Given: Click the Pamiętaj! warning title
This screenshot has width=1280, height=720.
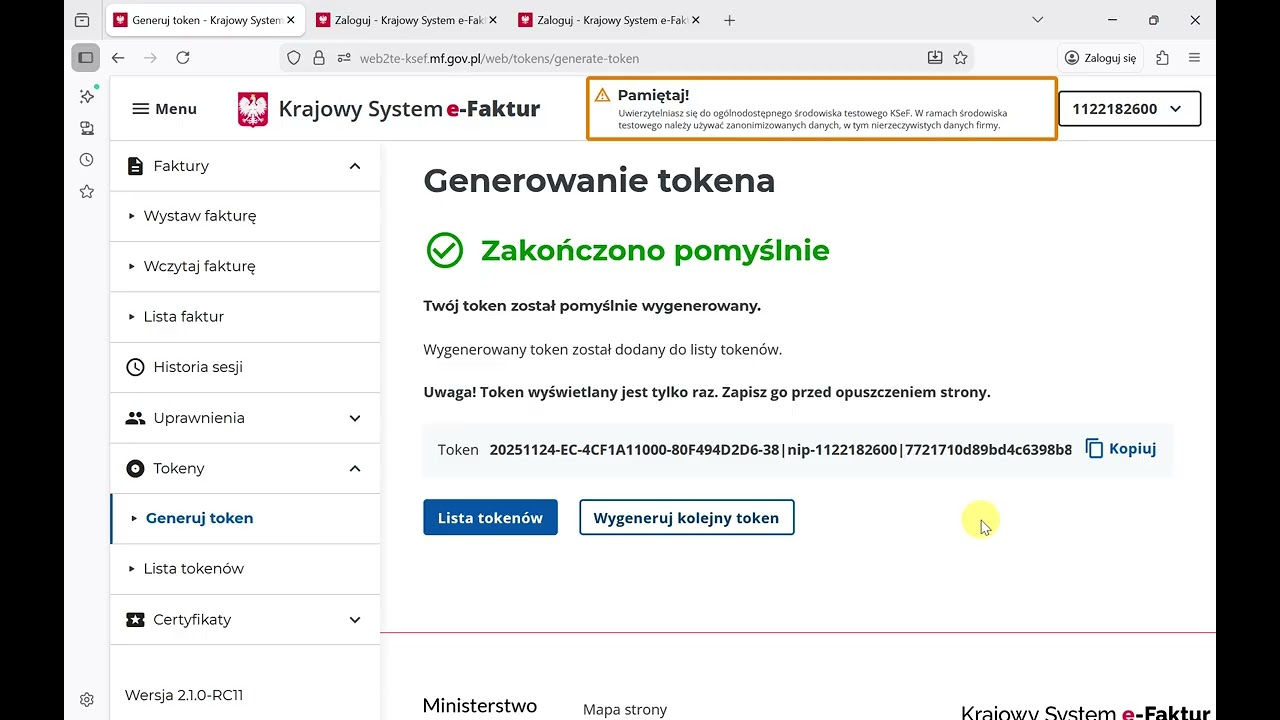Looking at the screenshot, I should 653,95.
